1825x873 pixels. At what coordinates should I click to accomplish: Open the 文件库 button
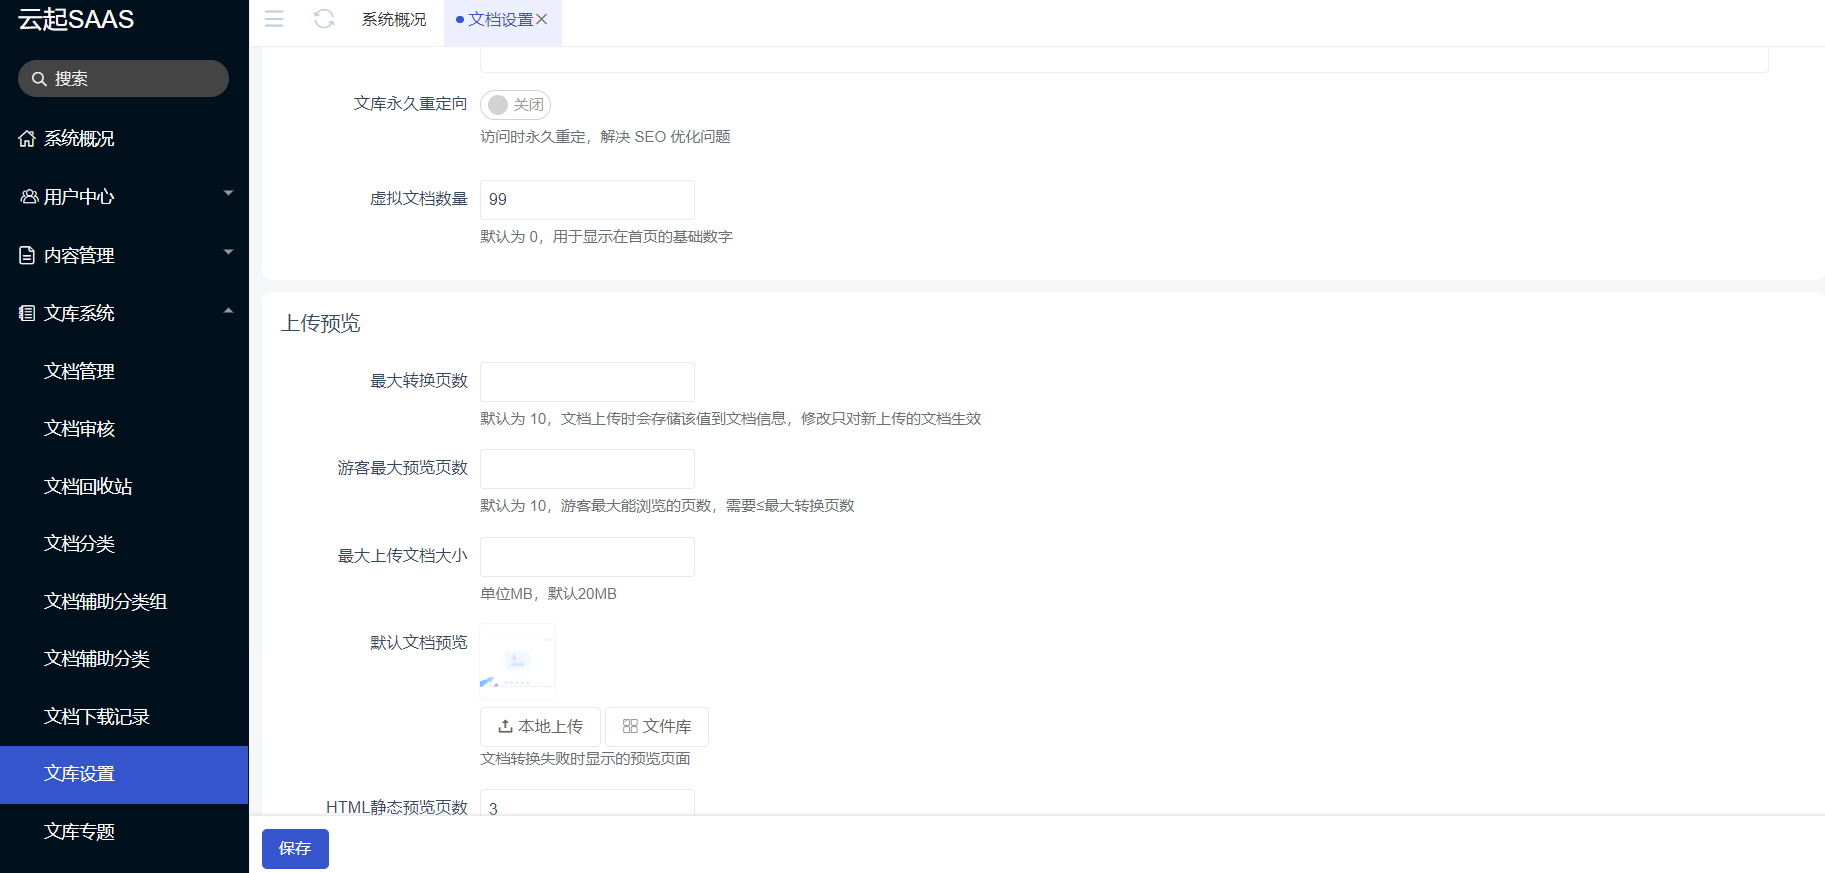click(x=657, y=727)
